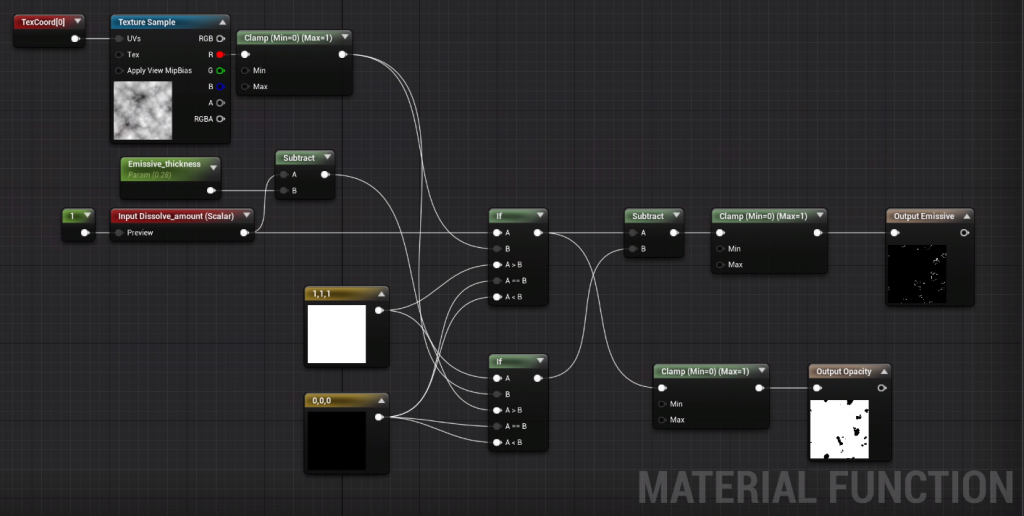This screenshot has height=516, width=1024.
Task: Click the Apply View MipBias input pin
Action: pyautogui.click(x=120, y=71)
